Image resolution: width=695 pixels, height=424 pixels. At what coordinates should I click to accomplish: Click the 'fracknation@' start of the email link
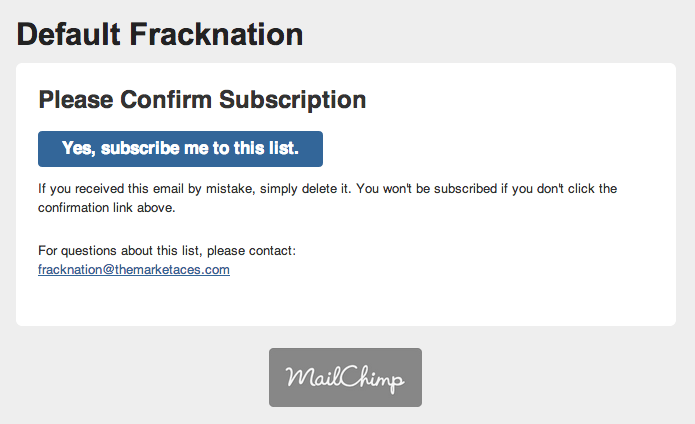point(76,269)
